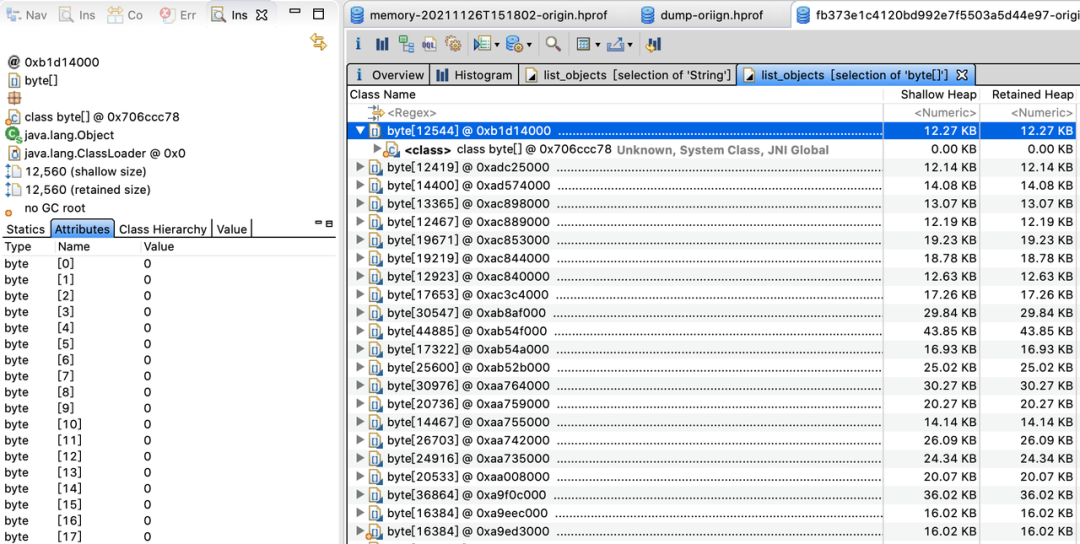The image size is (1080, 544).
Task: Click the export toolbar icon
Action: 615,44
